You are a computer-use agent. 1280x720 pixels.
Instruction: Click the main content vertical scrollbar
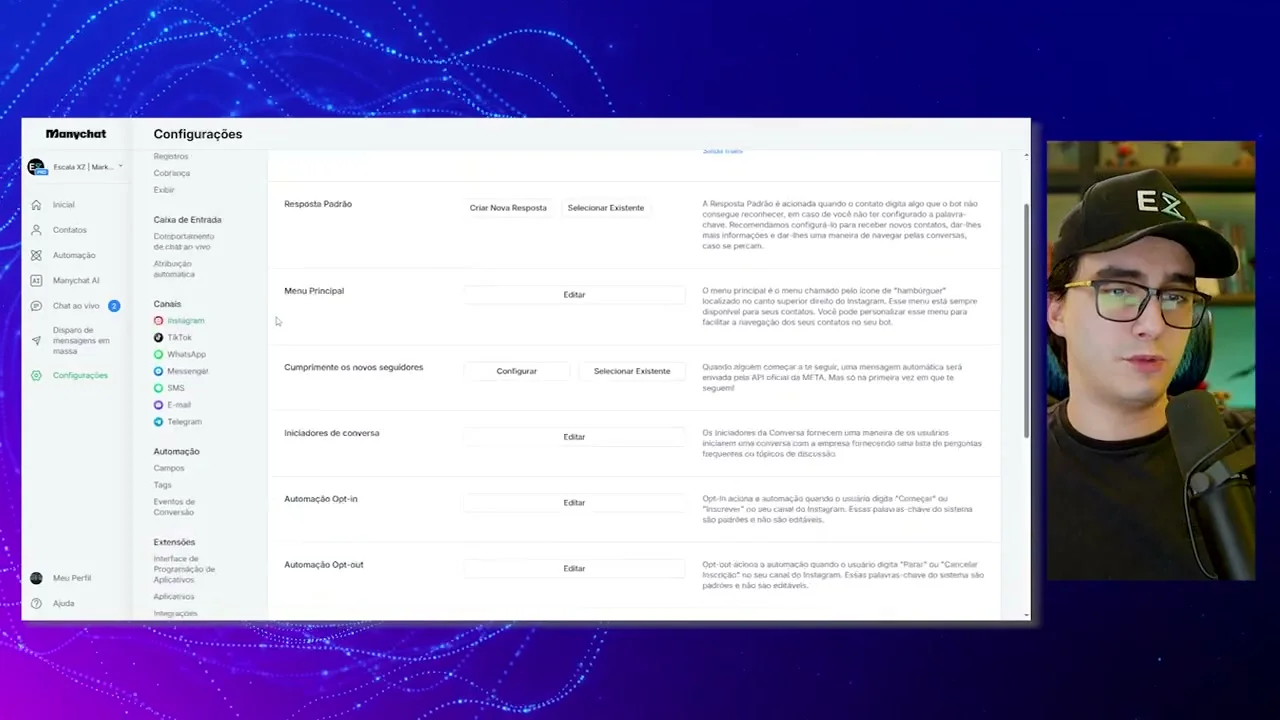click(x=1027, y=320)
